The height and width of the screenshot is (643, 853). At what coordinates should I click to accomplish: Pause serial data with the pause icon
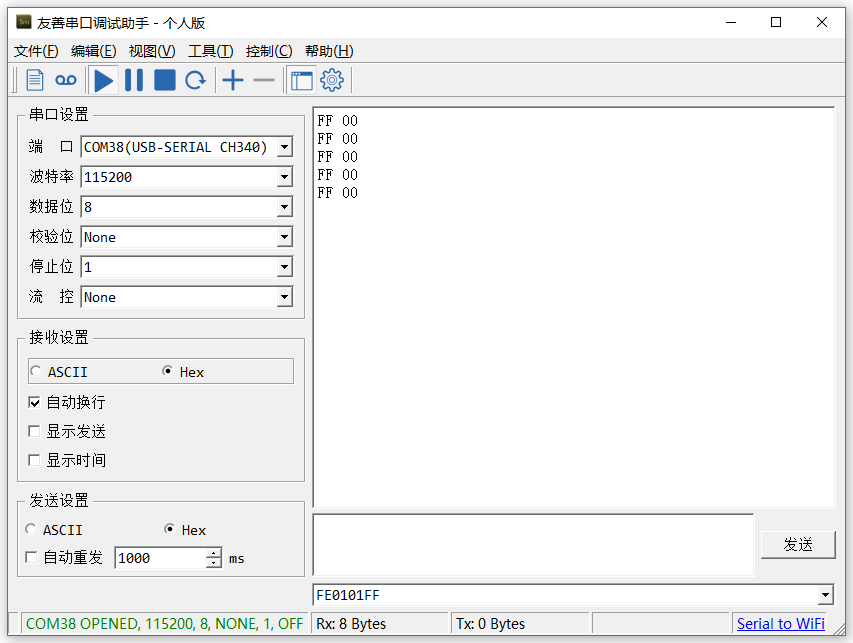[134, 80]
